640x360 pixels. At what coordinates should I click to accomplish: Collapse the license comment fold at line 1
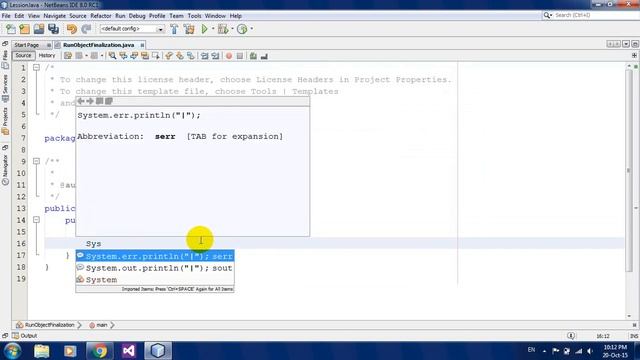pos(36,67)
